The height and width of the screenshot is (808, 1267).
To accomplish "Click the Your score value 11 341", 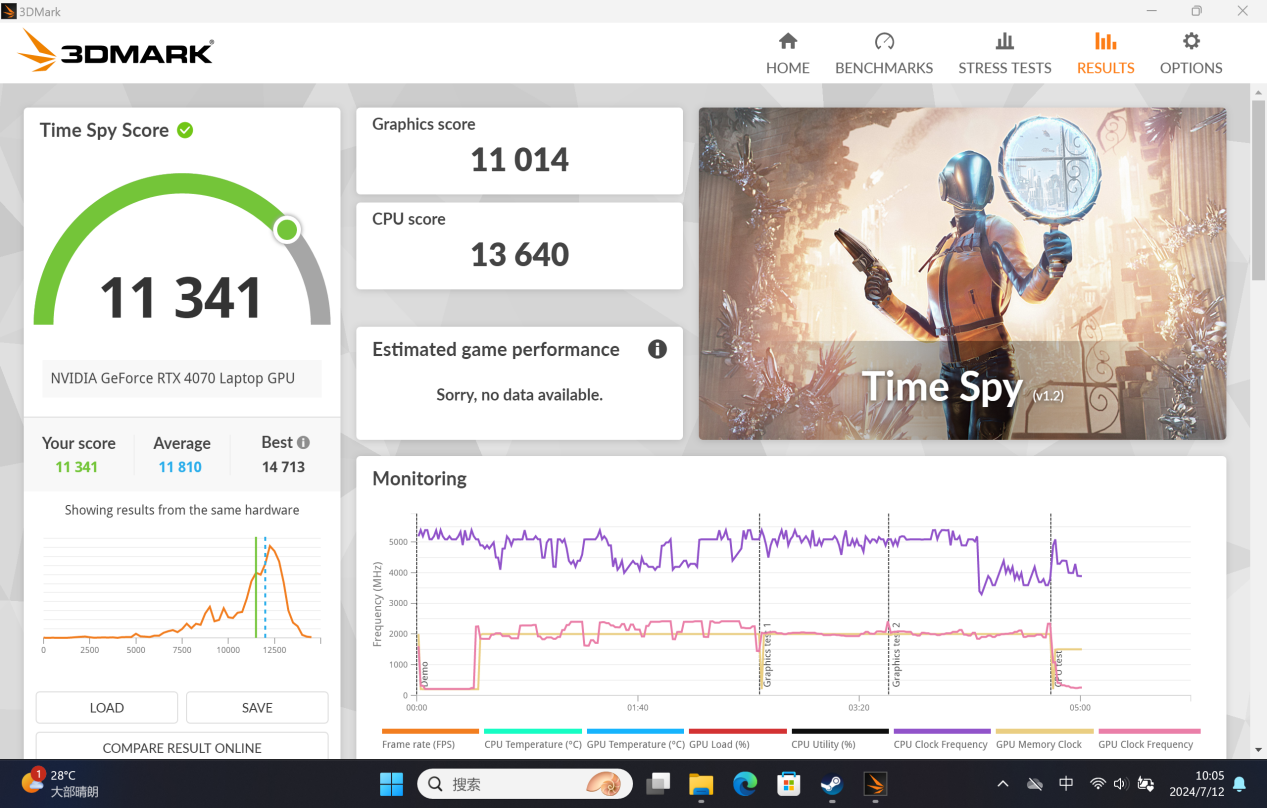I will point(77,467).
